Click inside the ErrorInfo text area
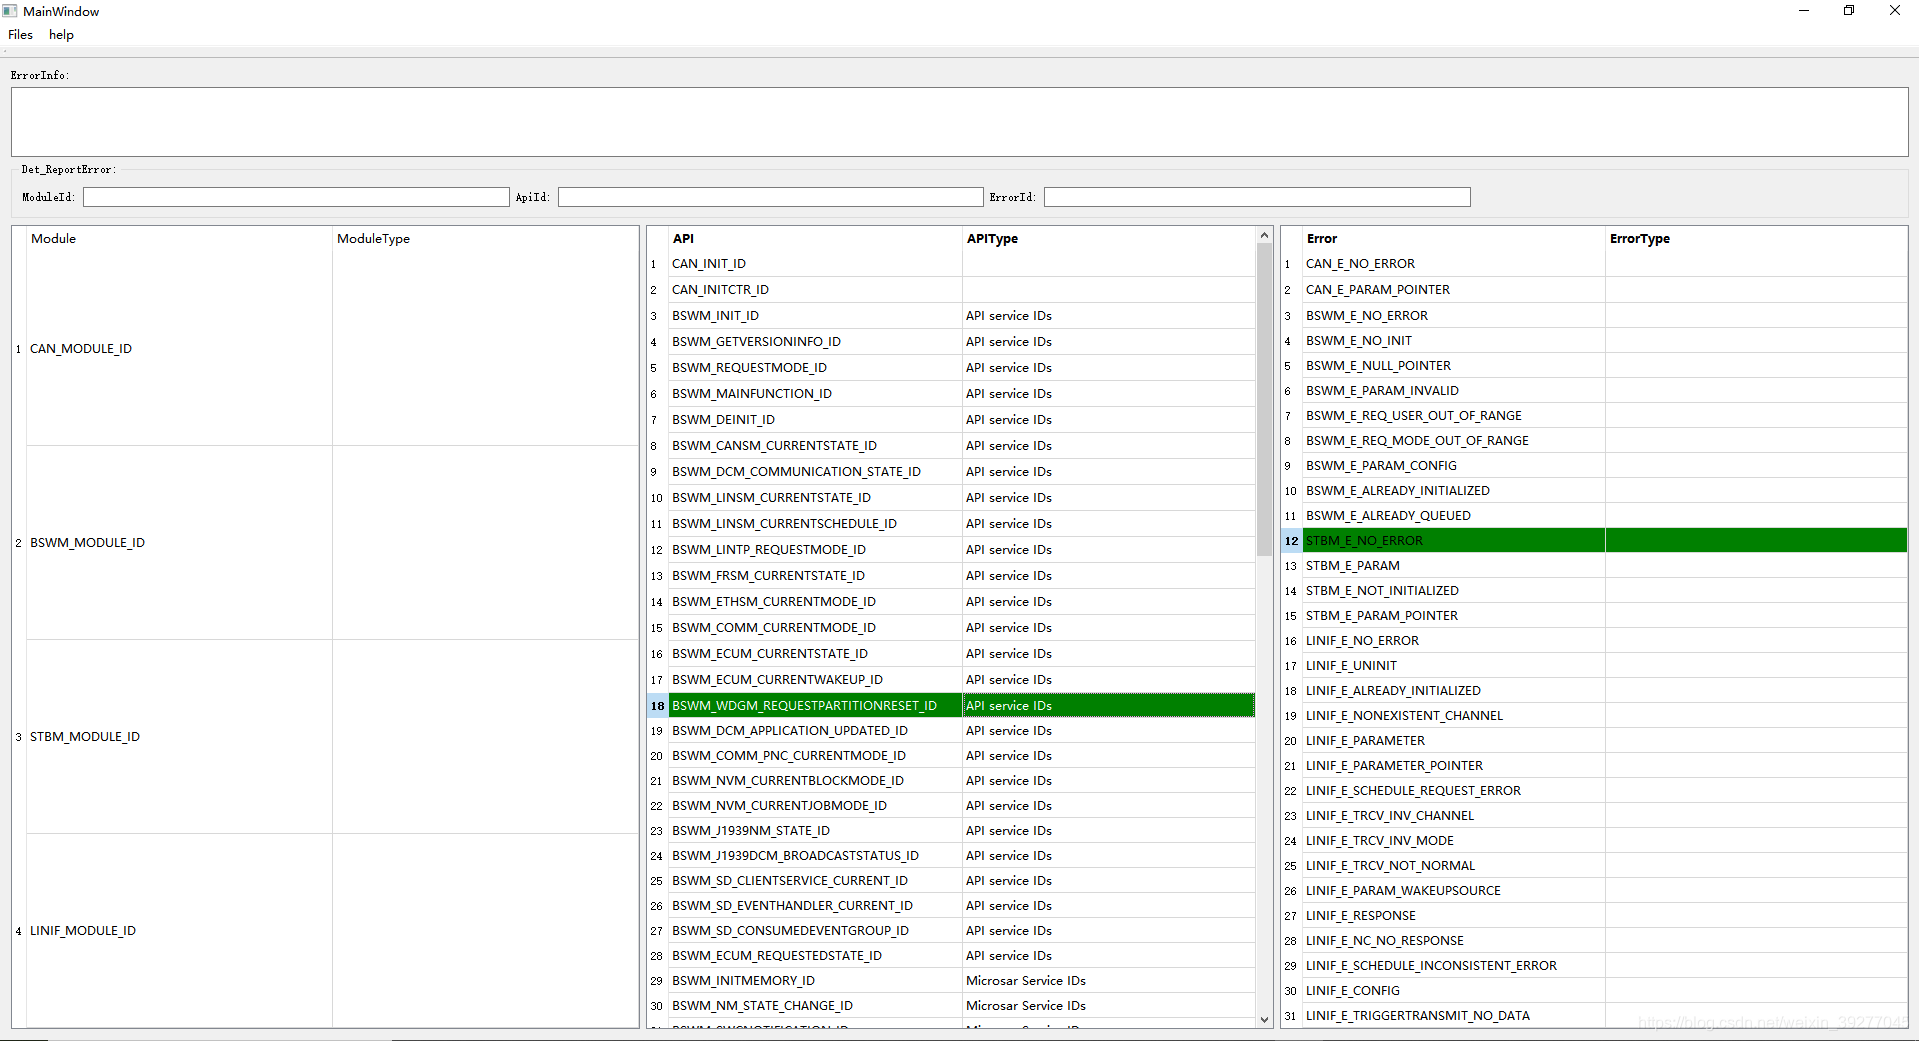The height and width of the screenshot is (1041, 1919). click(x=959, y=122)
